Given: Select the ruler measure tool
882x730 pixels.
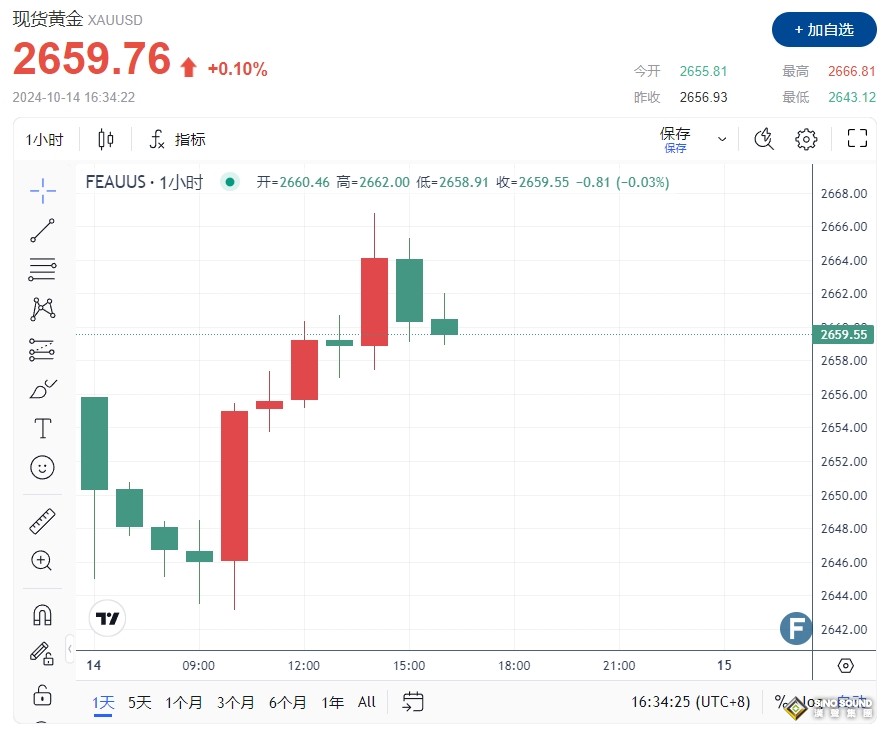Looking at the screenshot, I should tap(41, 519).
